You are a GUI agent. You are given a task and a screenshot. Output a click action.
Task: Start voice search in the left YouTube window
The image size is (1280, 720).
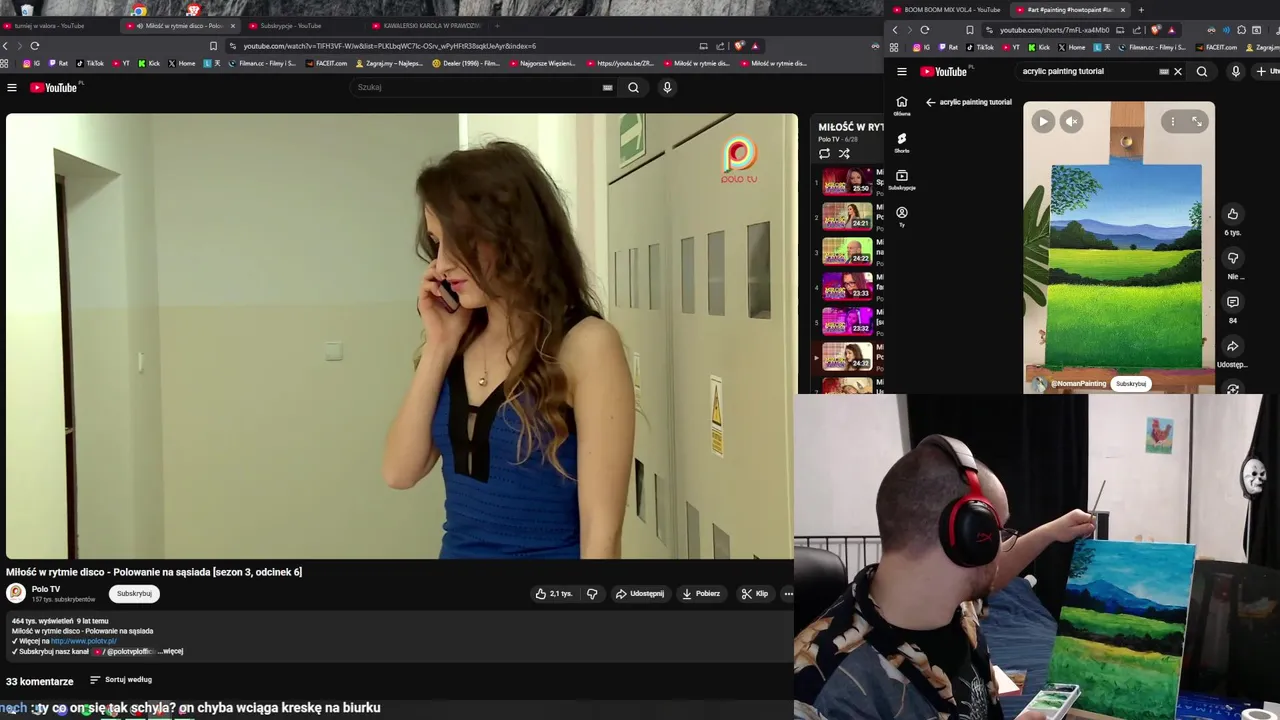pyautogui.click(x=667, y=87)
